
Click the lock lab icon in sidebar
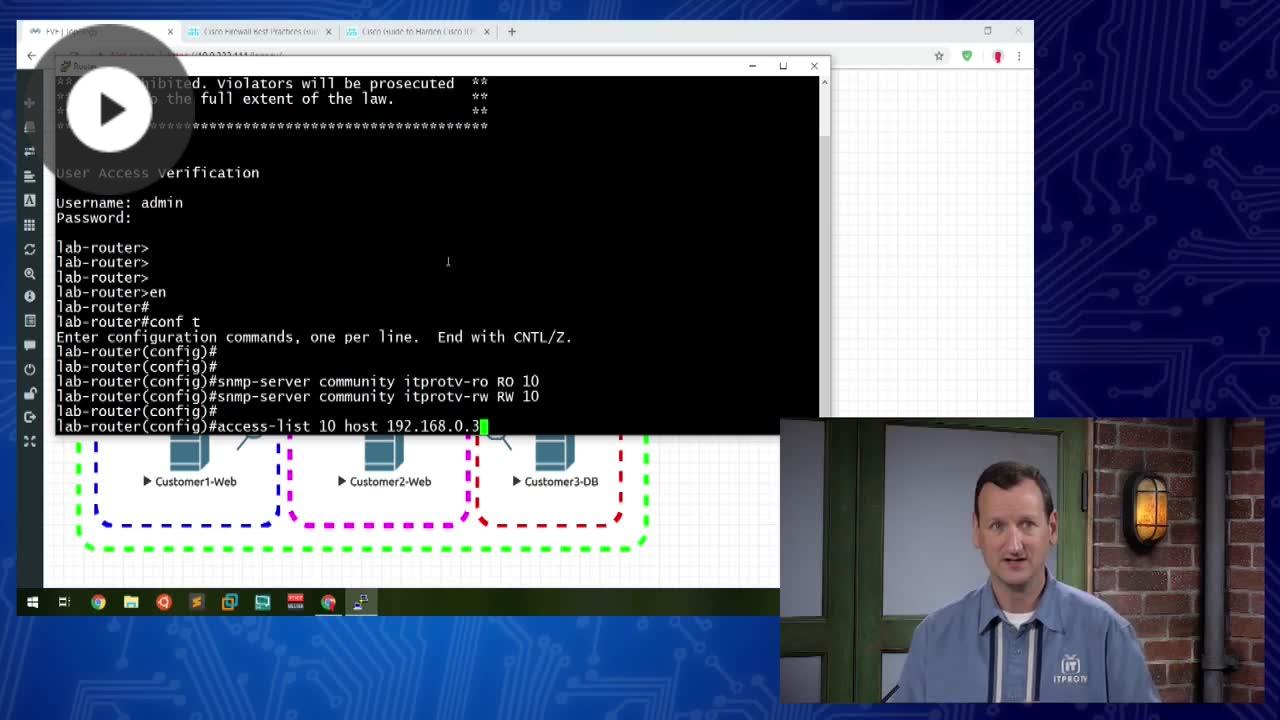click(x=29, y=392)
